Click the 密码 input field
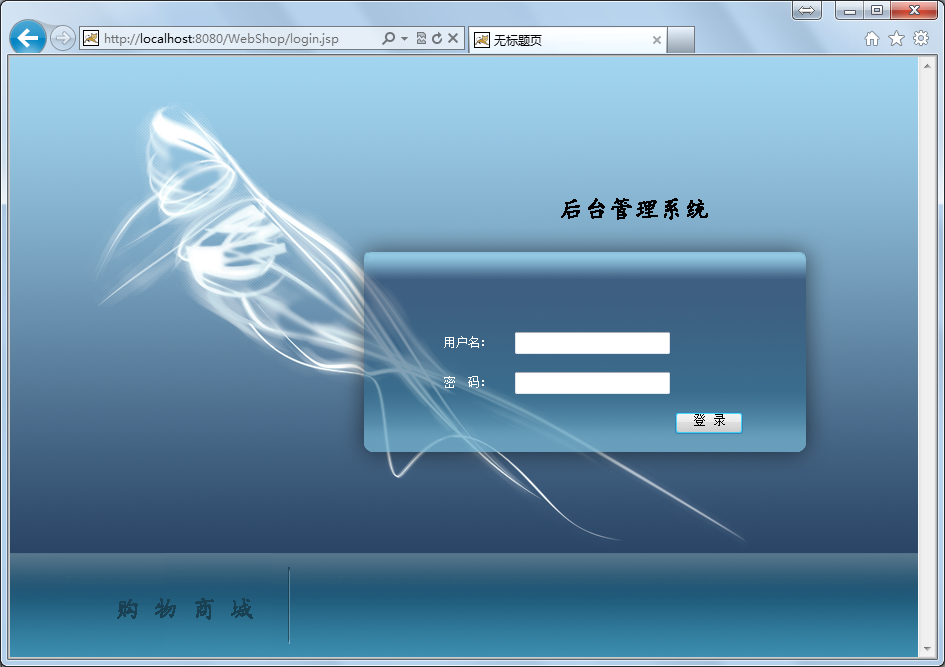This screenshot has width=945, height=667. [592, 383]
